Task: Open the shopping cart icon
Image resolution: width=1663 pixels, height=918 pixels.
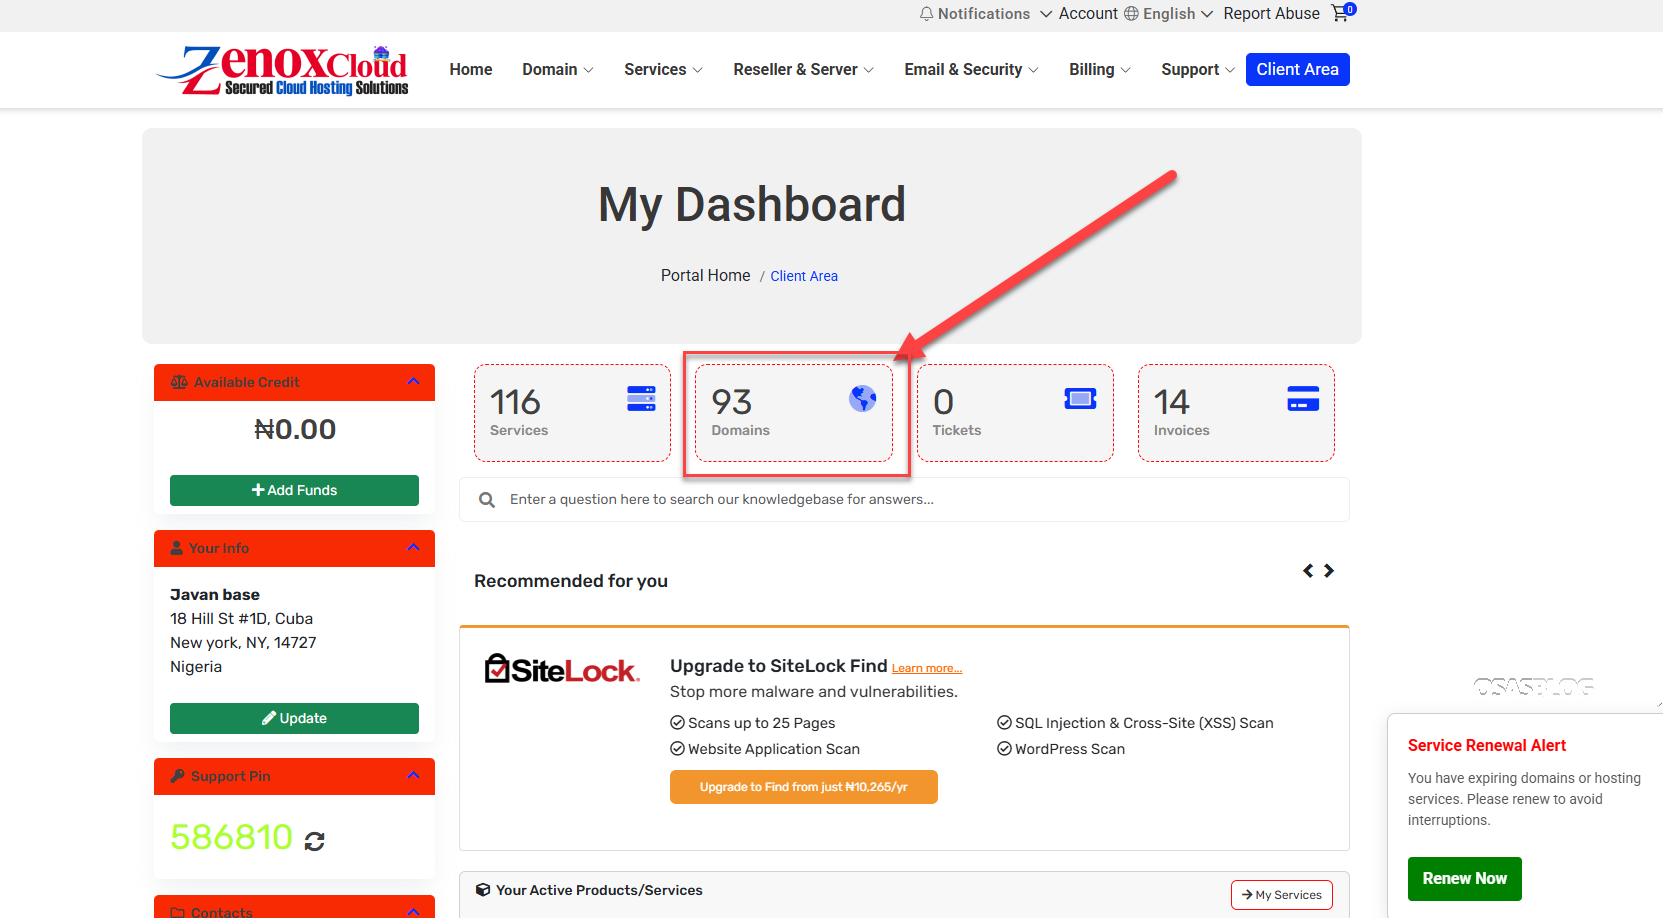Action: click(x=1341, y=13)
